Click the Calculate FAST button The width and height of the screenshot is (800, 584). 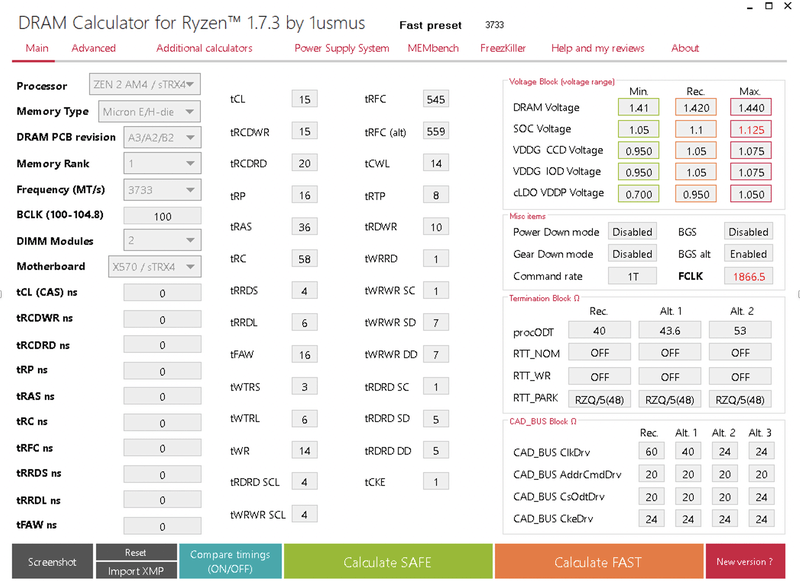598,562
